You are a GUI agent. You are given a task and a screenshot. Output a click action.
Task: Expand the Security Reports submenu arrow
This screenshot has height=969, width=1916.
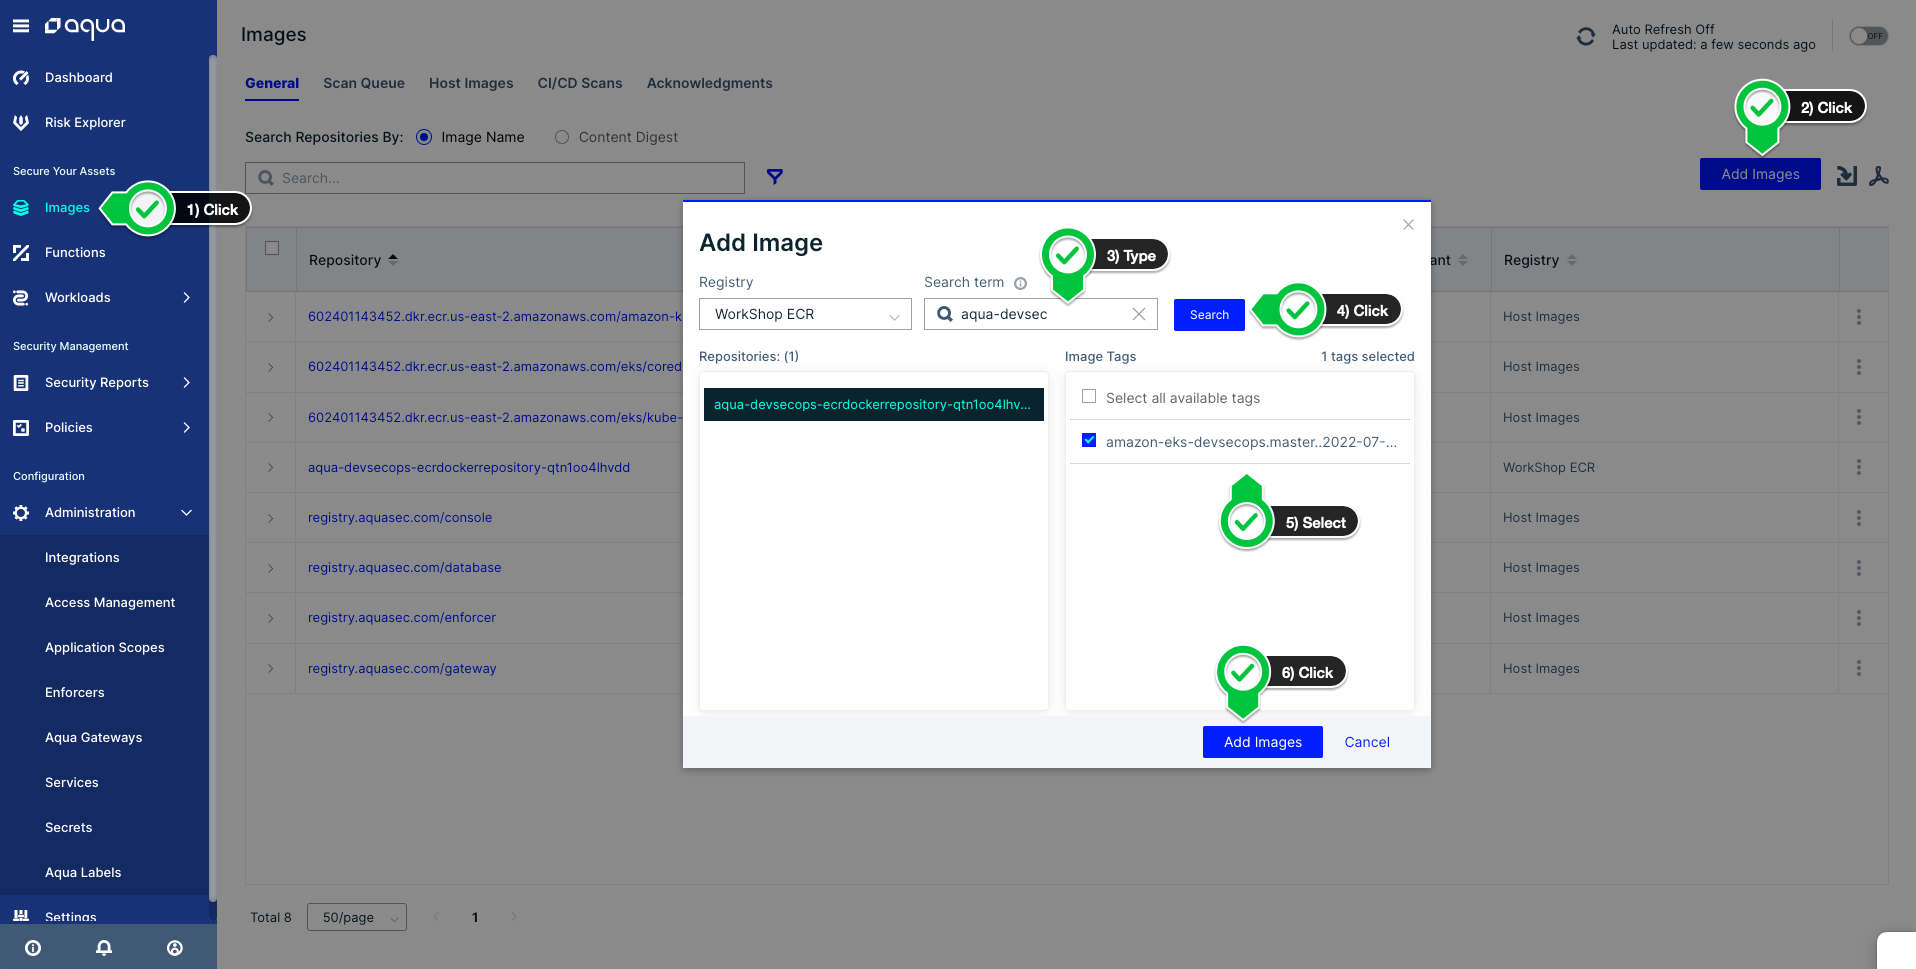click(x=186, y=382)
